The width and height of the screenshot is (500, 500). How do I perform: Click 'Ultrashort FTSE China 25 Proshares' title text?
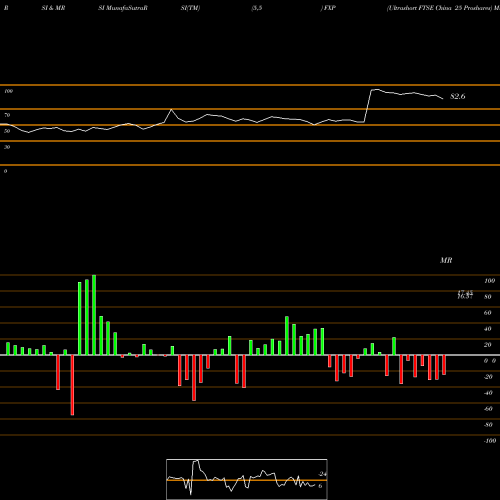coord(439,8)
